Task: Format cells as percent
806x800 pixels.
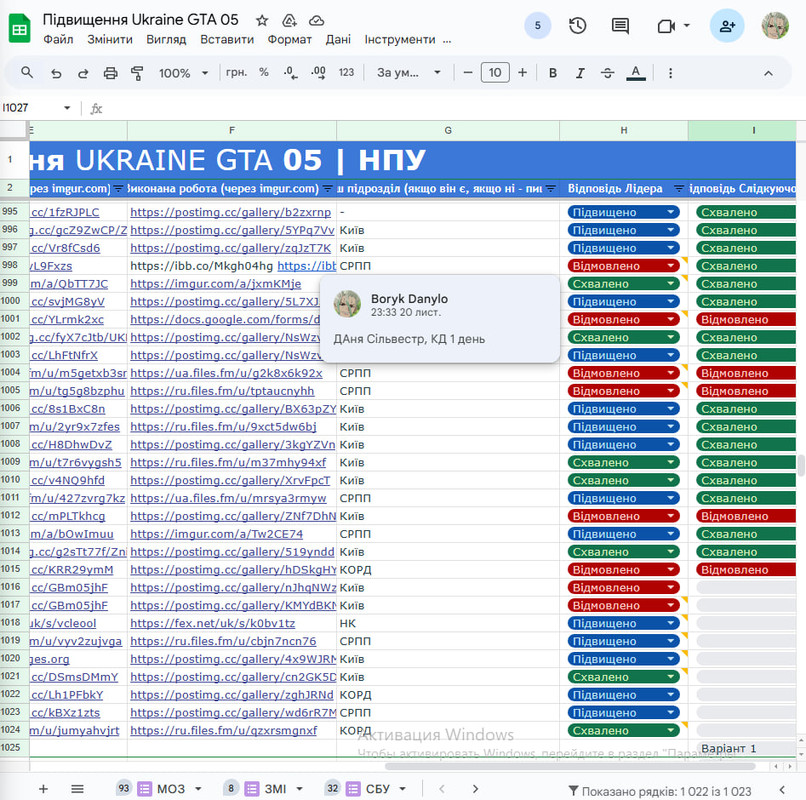Action: pyautogui.click(x=264, y=72)
